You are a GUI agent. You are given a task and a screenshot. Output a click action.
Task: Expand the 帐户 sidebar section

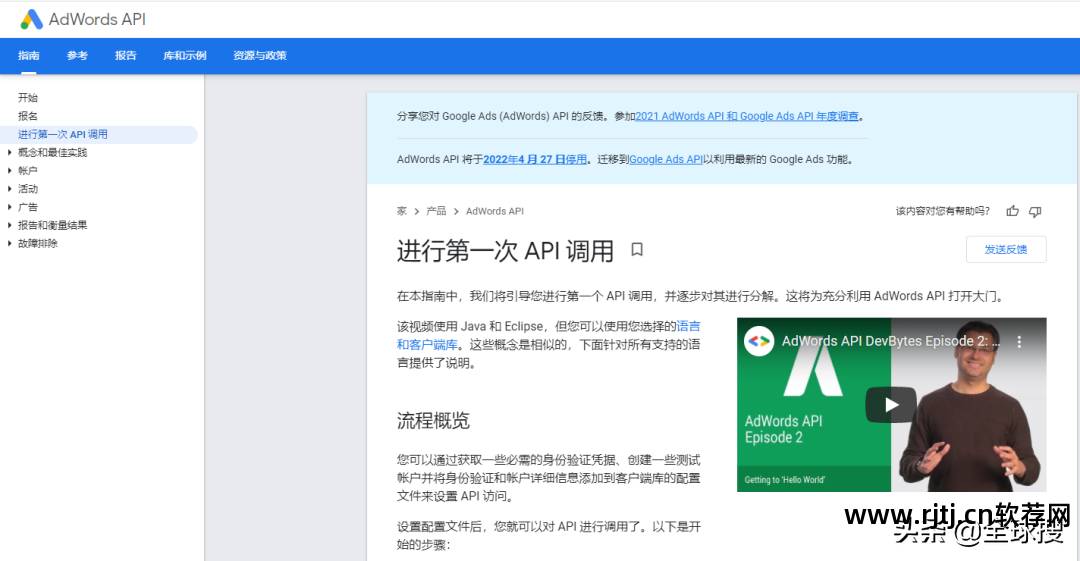tap(10, 170)
